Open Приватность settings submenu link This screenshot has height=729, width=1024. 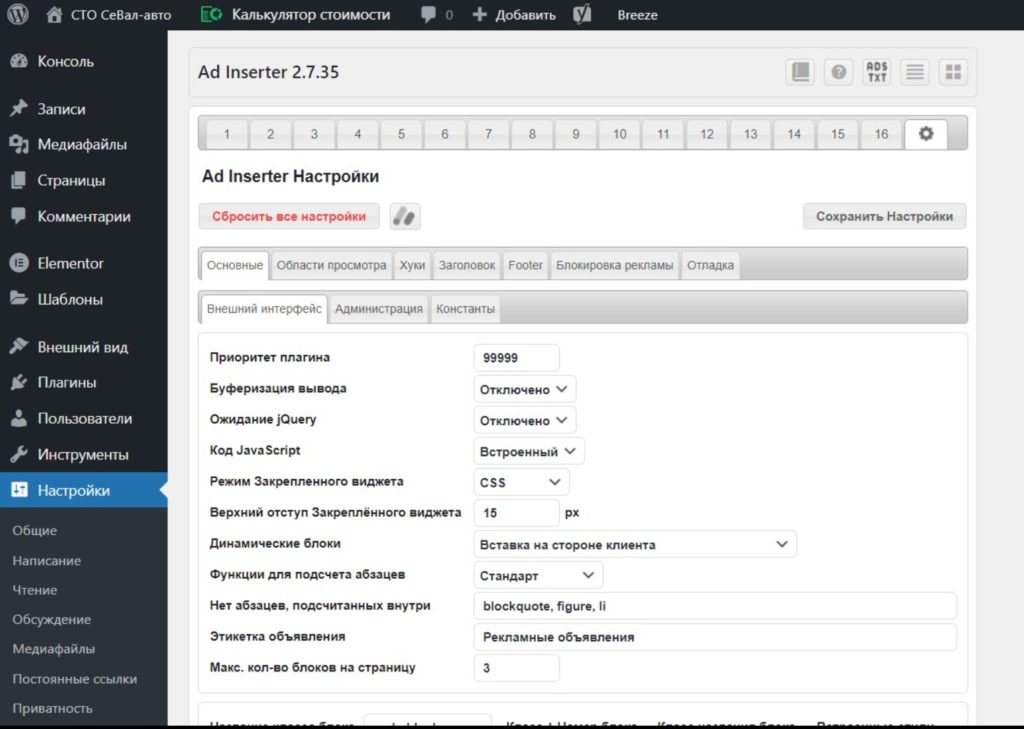[x=52, y=708]
